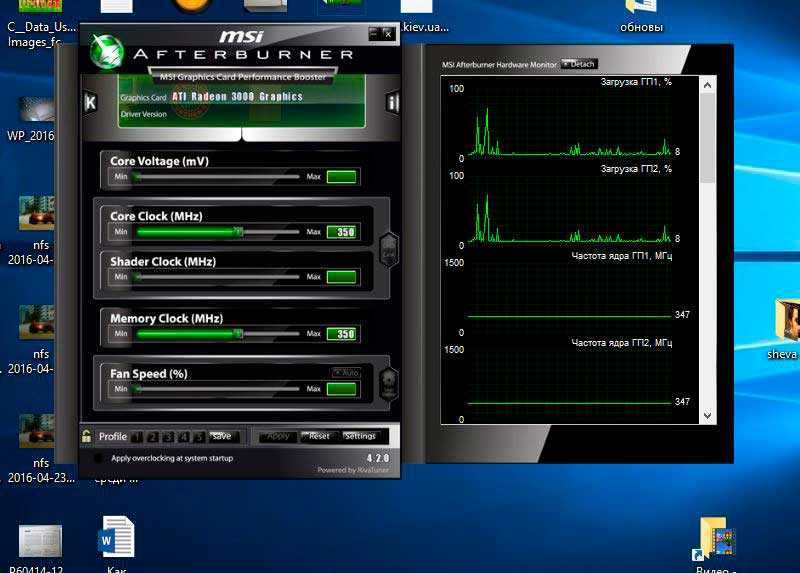Click the version number 4.2.0
The height and width of the screenshot is (573, 800).
tap(378, 458)
